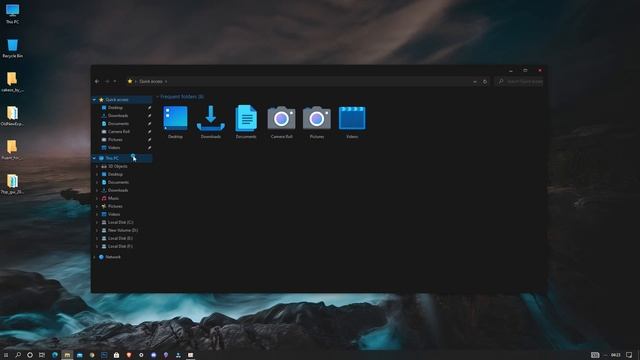Viewport: 640px width, 360px height.
Task: Go back using the navigation arrow
Action: [x=97, y=82]
